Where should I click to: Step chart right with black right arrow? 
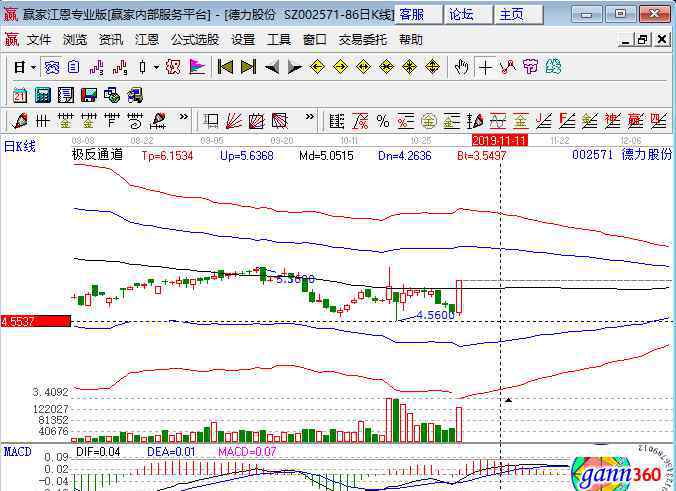tap(295, 67)
